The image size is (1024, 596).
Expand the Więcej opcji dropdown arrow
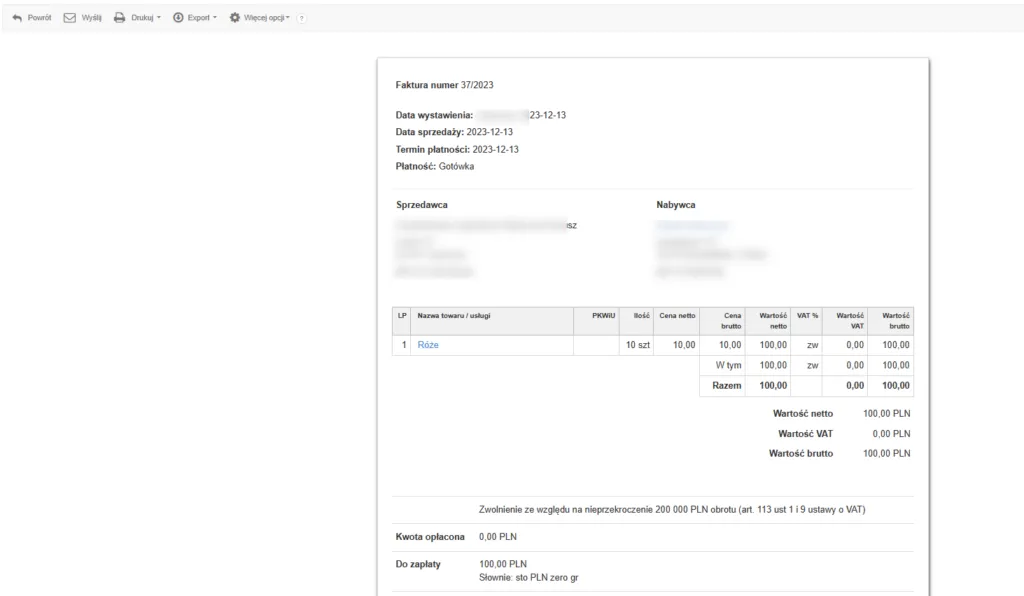(290, 18)
